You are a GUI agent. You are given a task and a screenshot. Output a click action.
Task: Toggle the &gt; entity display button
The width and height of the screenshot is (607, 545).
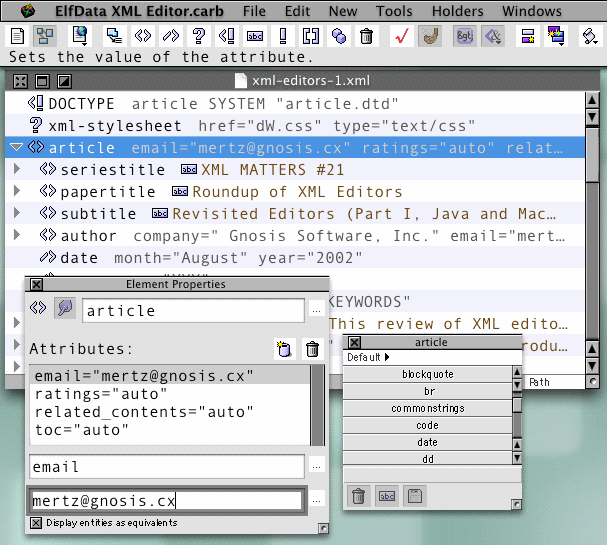tap(465, 36)
